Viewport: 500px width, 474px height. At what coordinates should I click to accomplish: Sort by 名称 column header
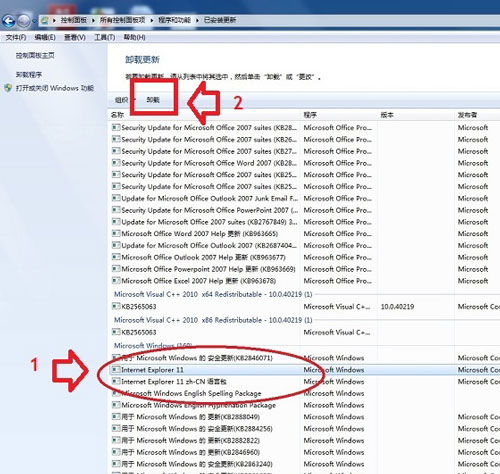coord(117,115)
